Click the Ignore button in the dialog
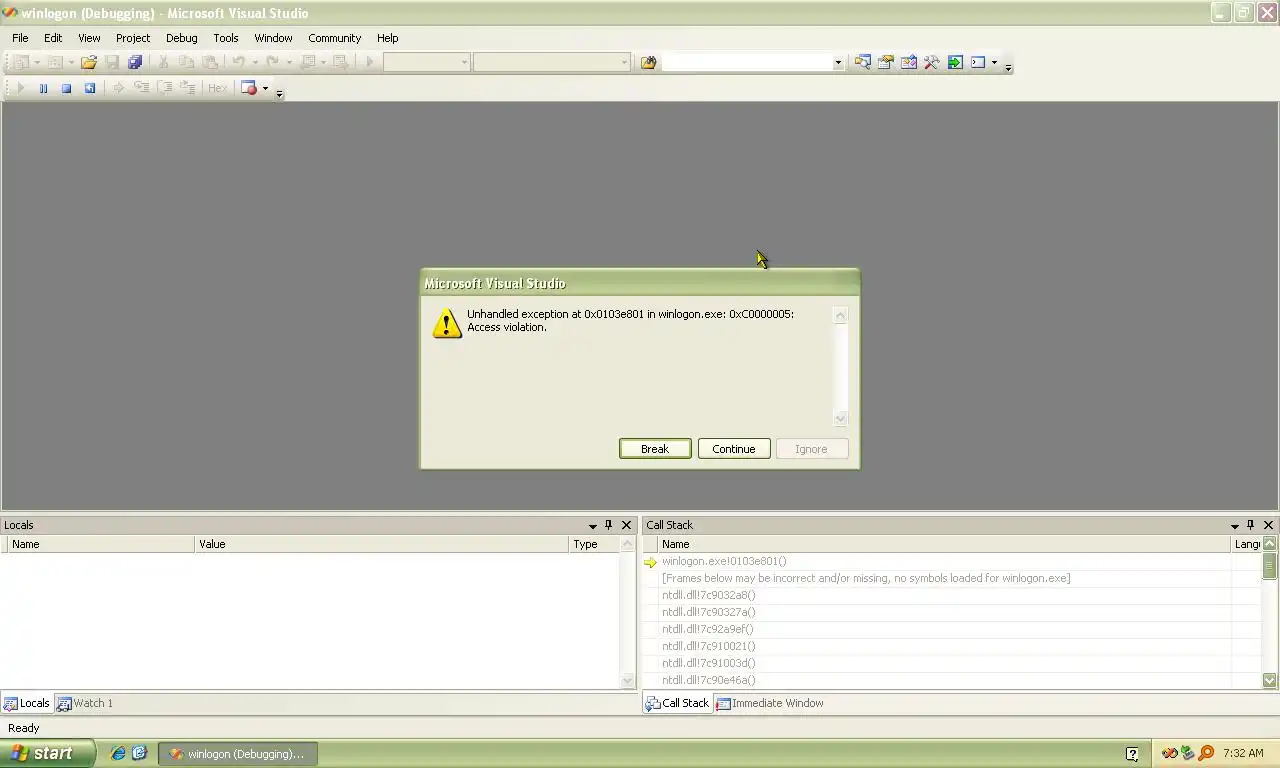The width and height of the screenshot is (1280, 768). 811,449
